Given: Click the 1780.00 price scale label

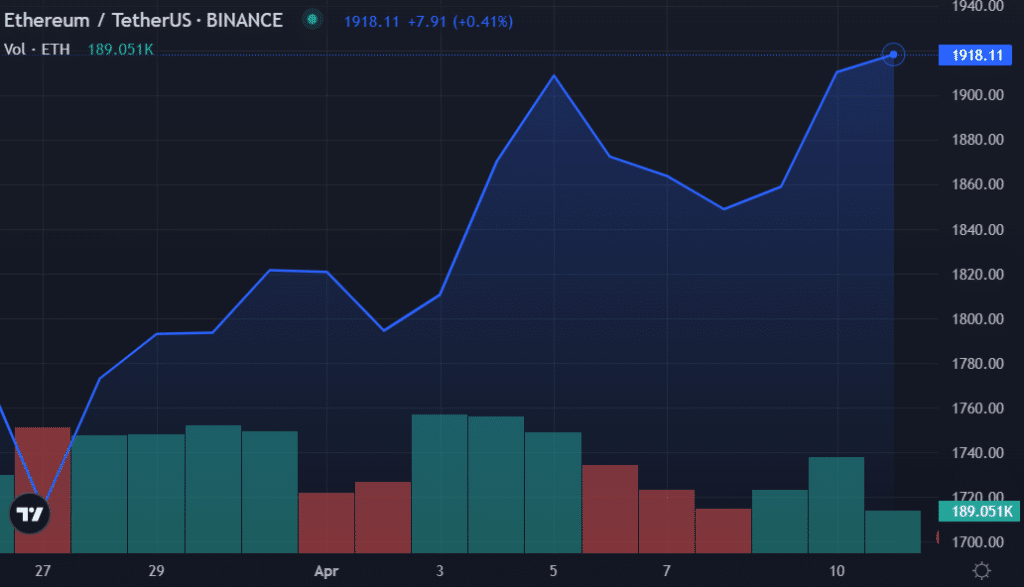Looking at the screenshot, I should (x=978, y=363).
